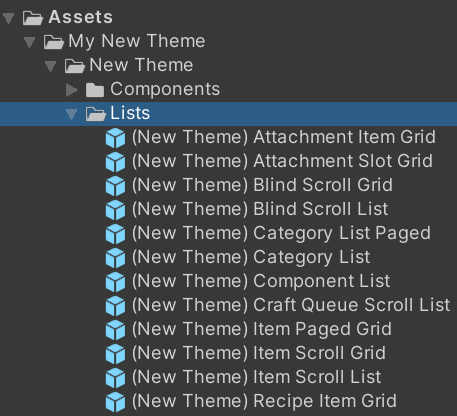Click the Attachment Slot Grid prefab icon
Screen dimensions: 457x416
pyautogui.click(x=115, y=162)
